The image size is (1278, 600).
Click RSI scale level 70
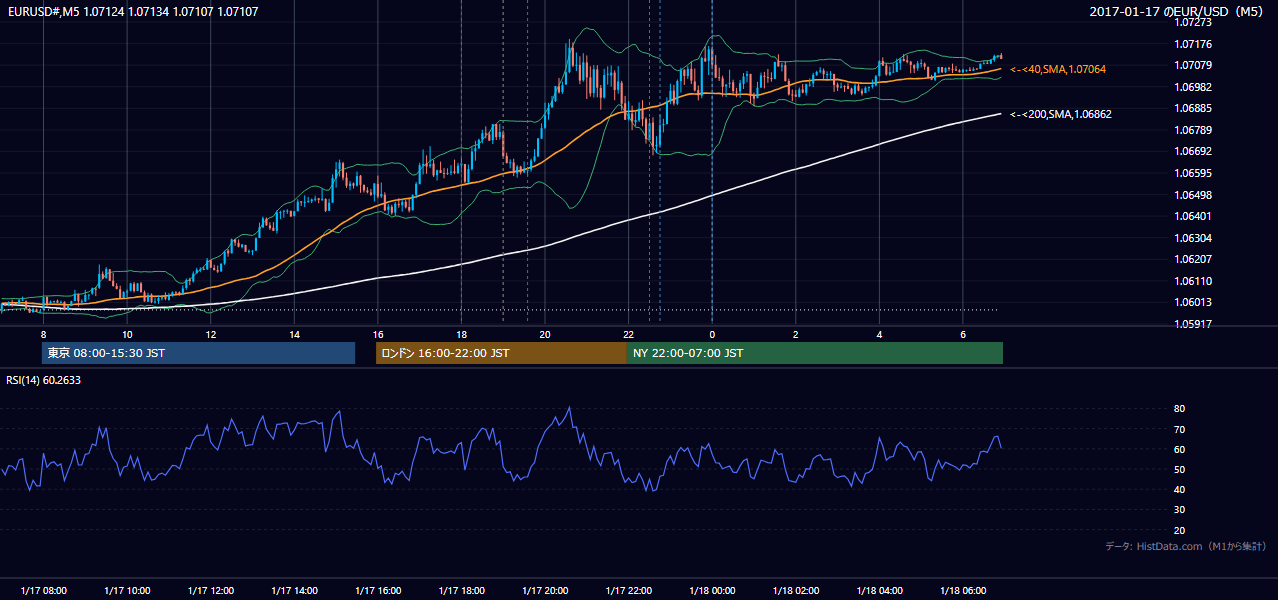(x=1179, y=429)
